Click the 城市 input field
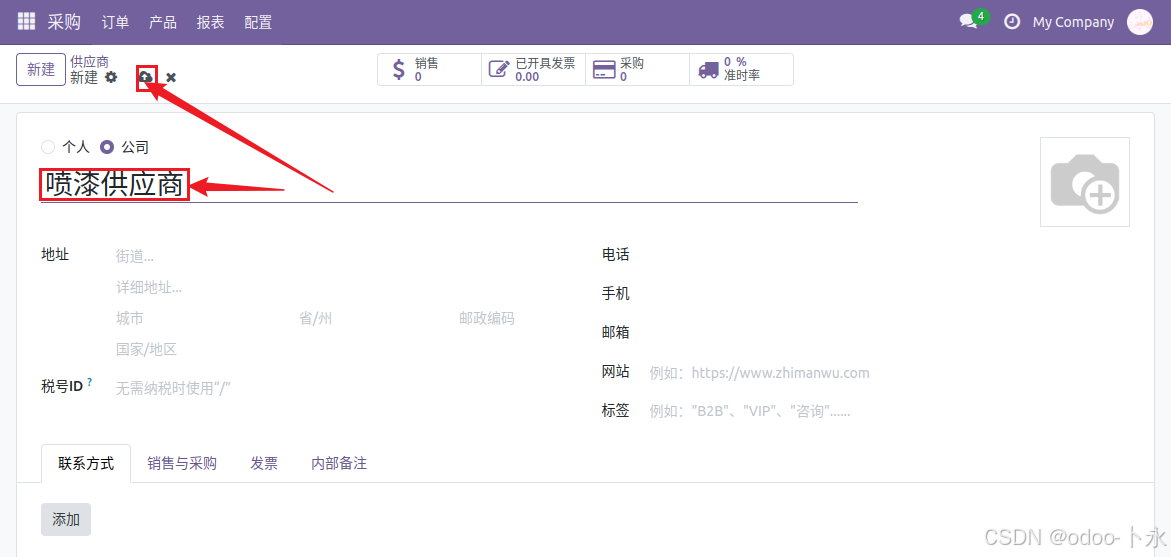 (200, 319)
